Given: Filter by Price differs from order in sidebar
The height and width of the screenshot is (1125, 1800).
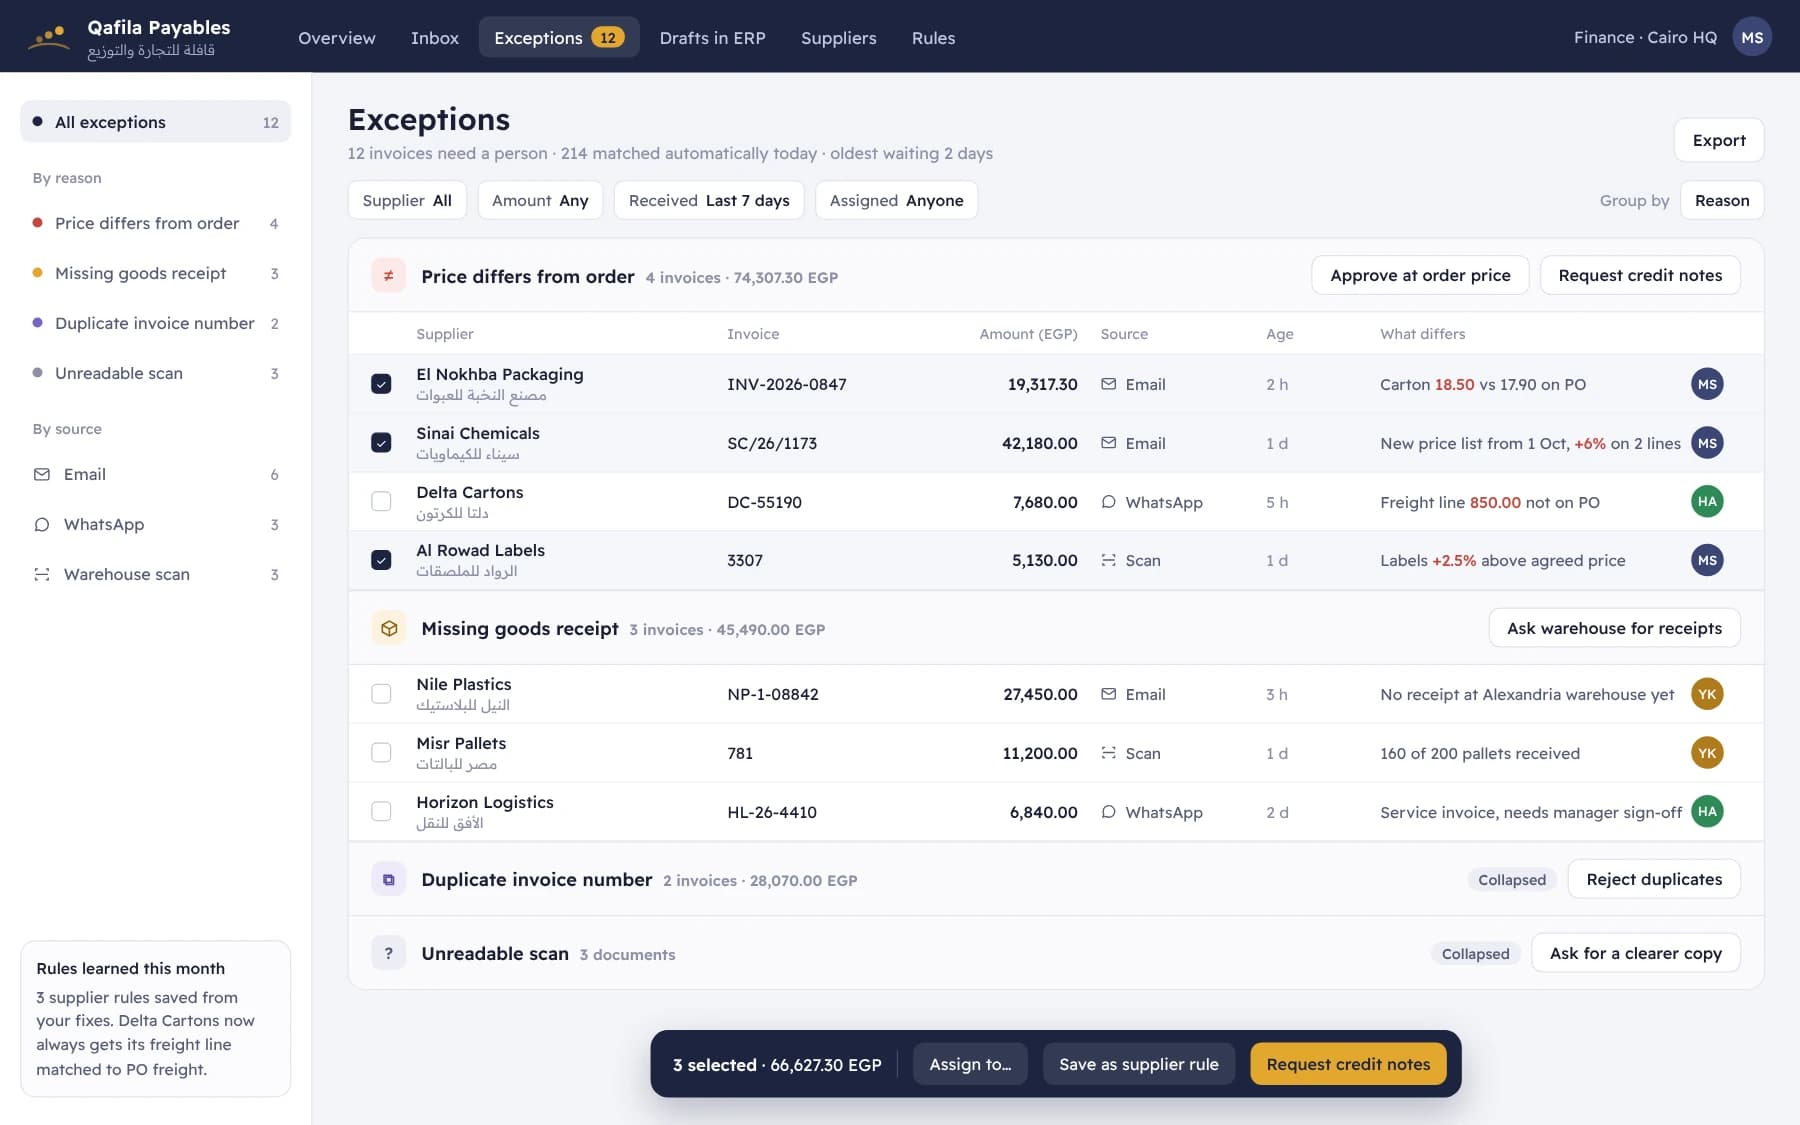Looking at the screenshot, I should tap(155, 223).
